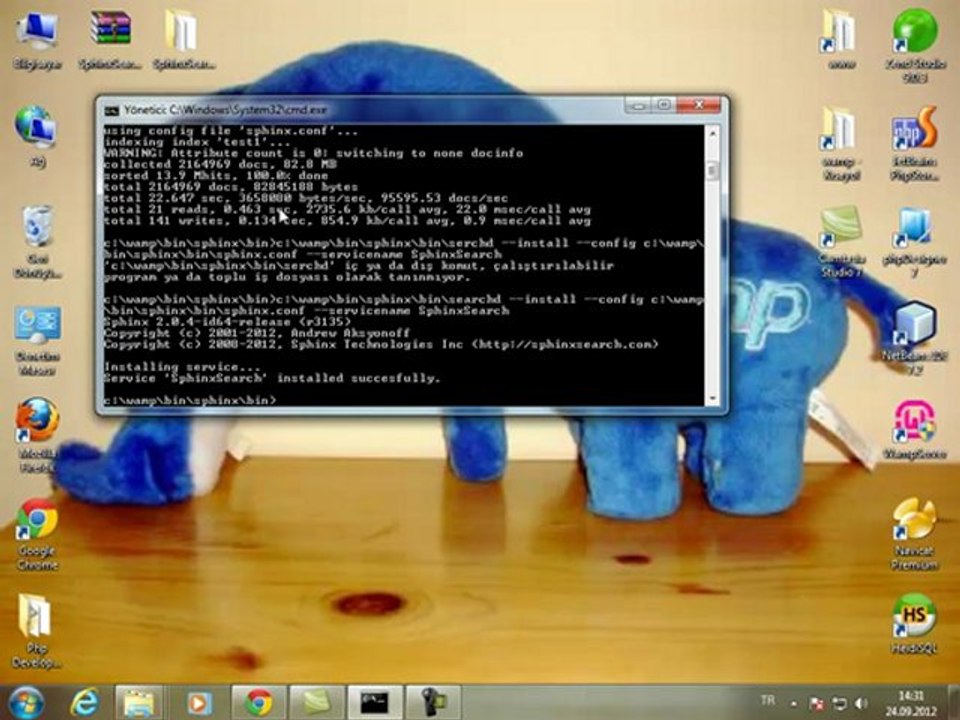The image size is (960, 720).
Task: Open the Bilgisayar desktop icon
Action: pos(37,40)
